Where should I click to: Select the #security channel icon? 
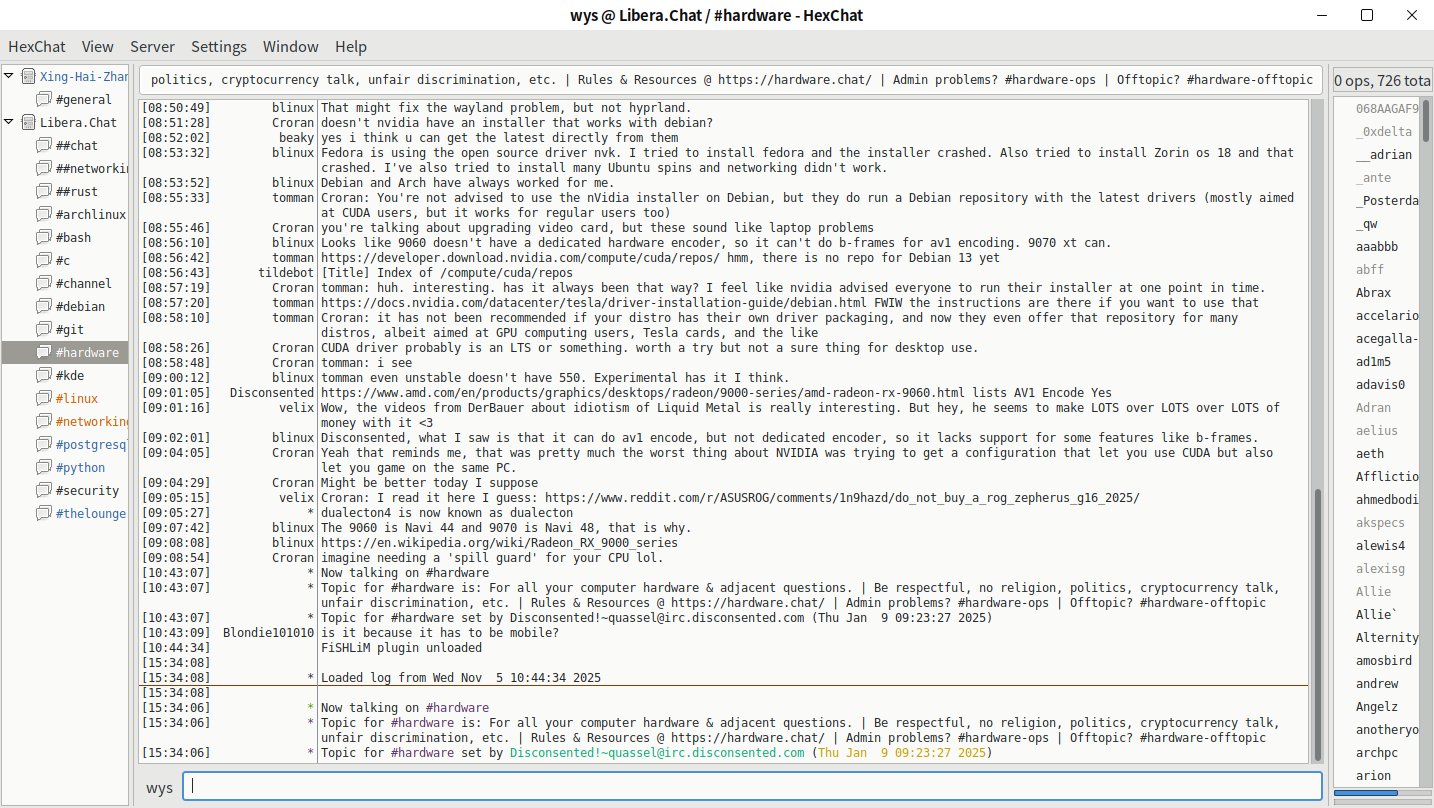44,490
